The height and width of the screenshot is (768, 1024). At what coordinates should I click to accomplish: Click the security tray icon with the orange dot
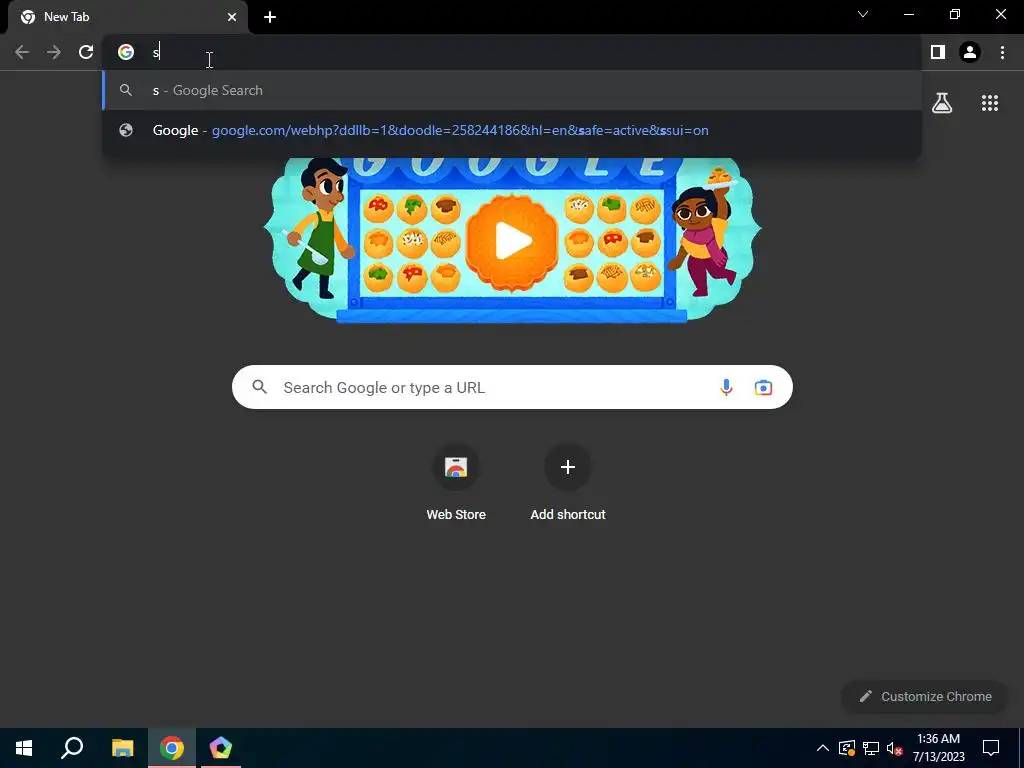coord(846,748)
